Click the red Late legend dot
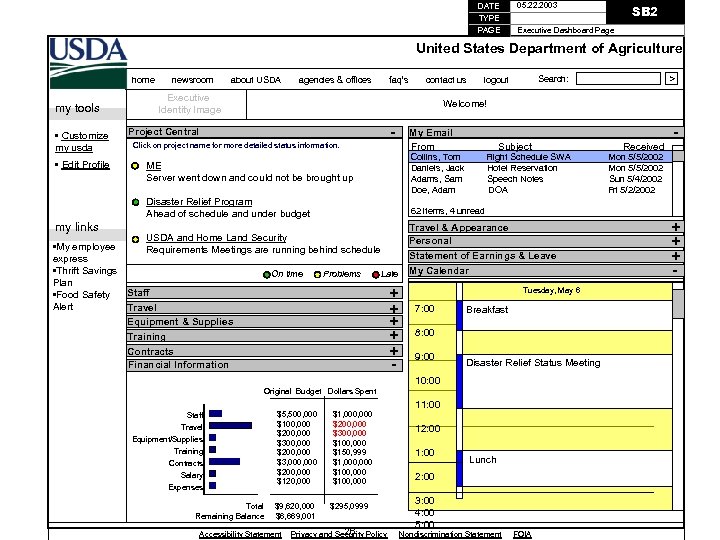Viewport: 720px width, 540px height. pos(376,275)
